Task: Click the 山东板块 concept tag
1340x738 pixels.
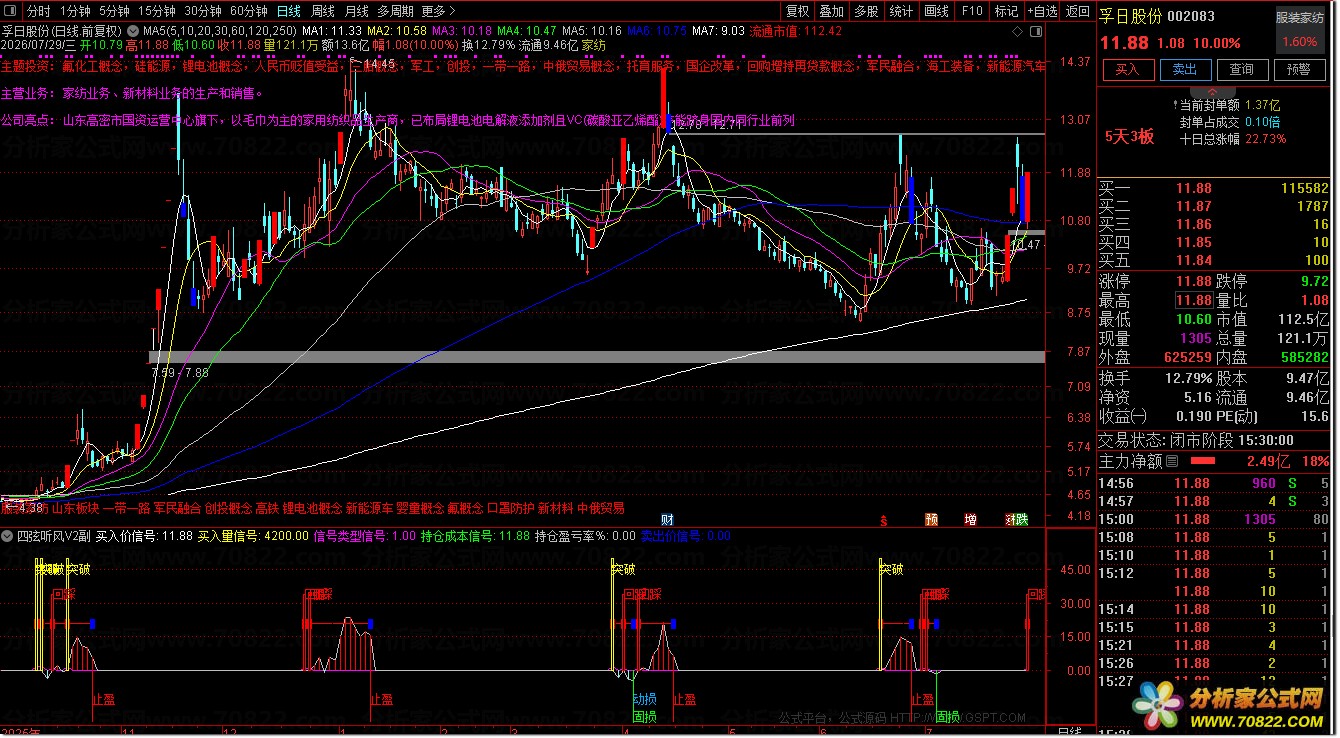Action: 74,508
